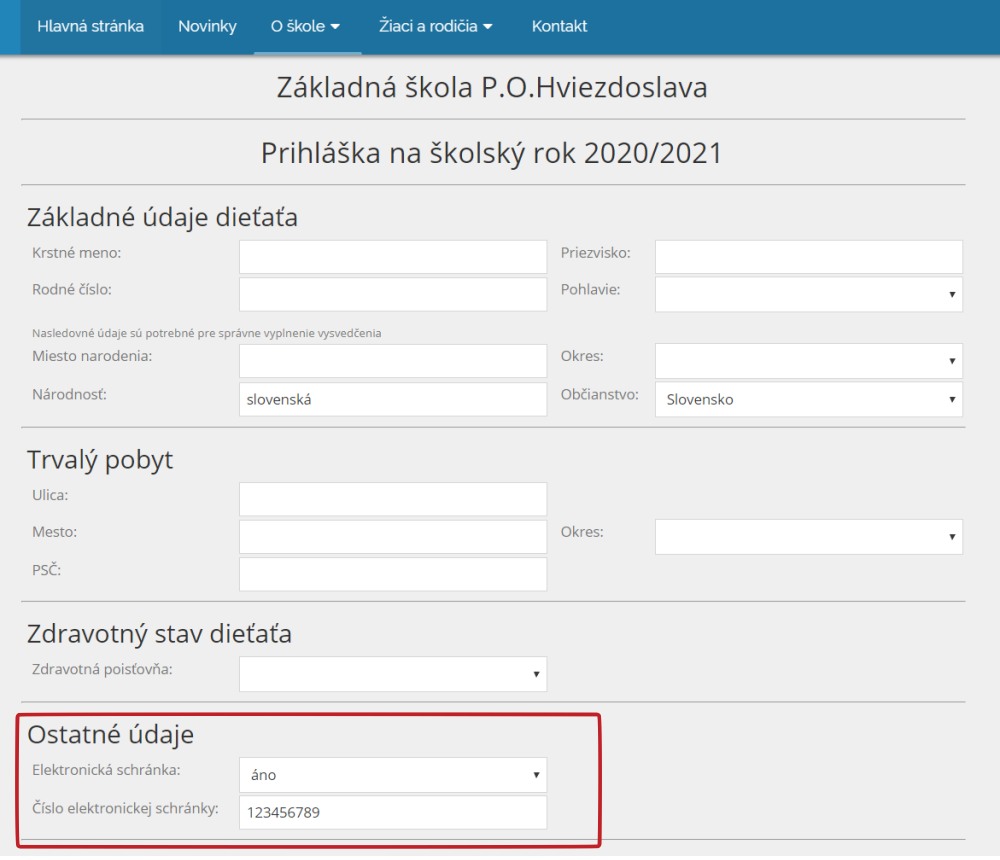The width and height of the screenshot is (1000, 860).
Task: Expand the O škole menu
Action: [x=305, y=26]
